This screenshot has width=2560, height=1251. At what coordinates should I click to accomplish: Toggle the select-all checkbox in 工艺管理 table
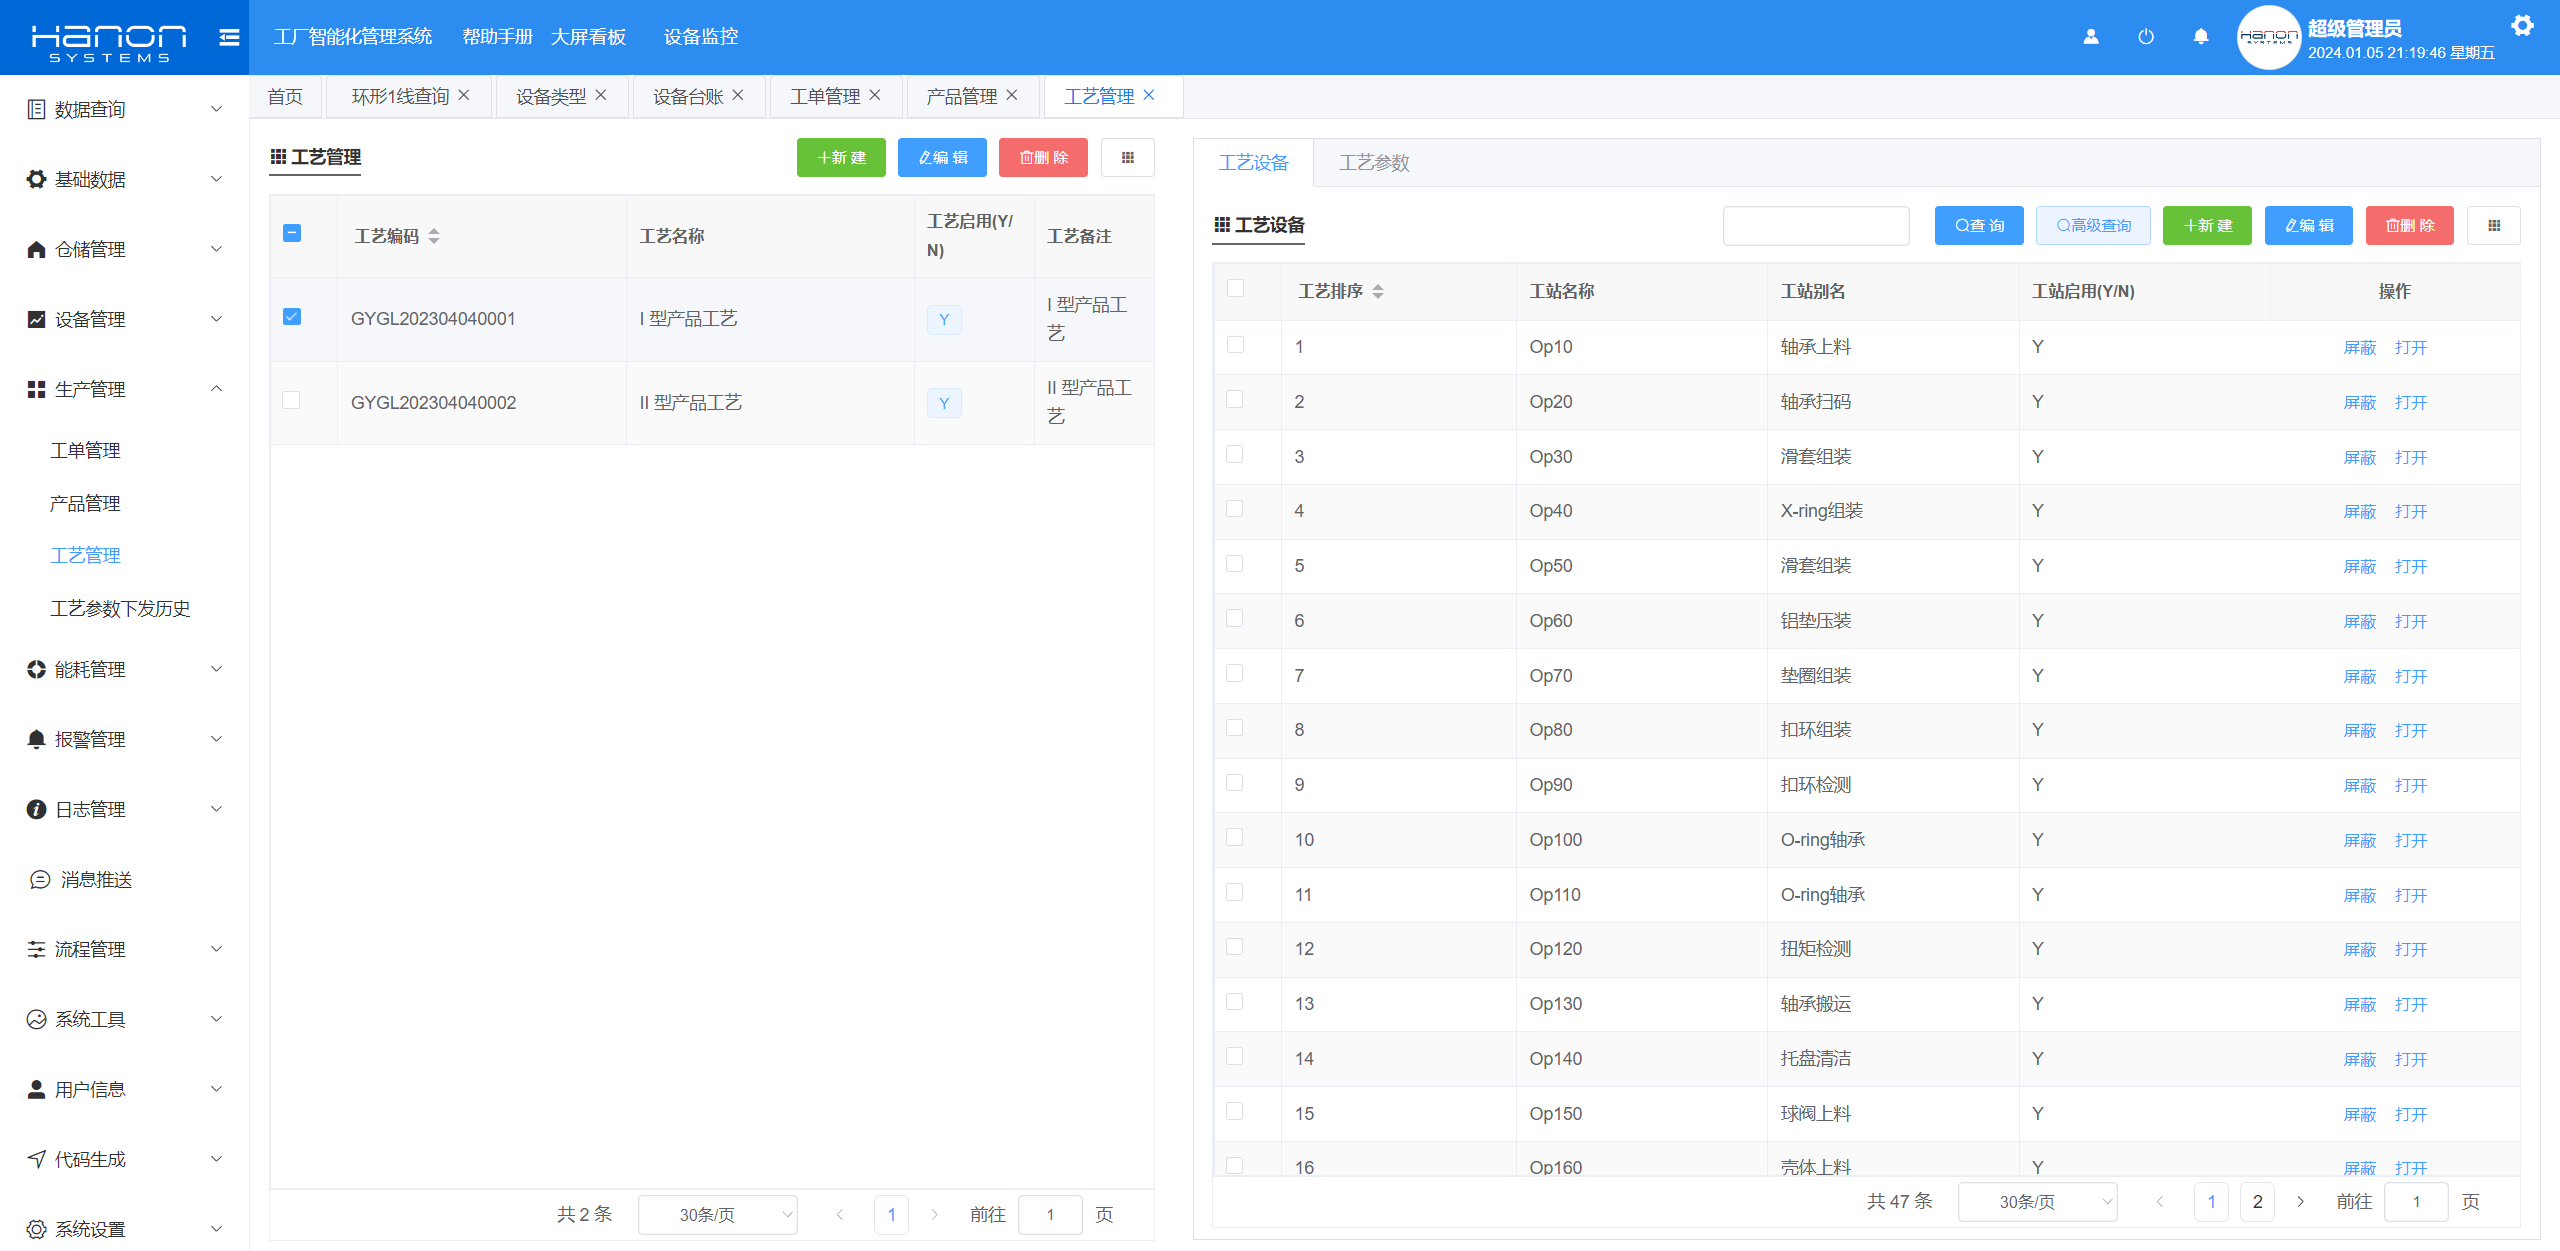coord(292,233)
